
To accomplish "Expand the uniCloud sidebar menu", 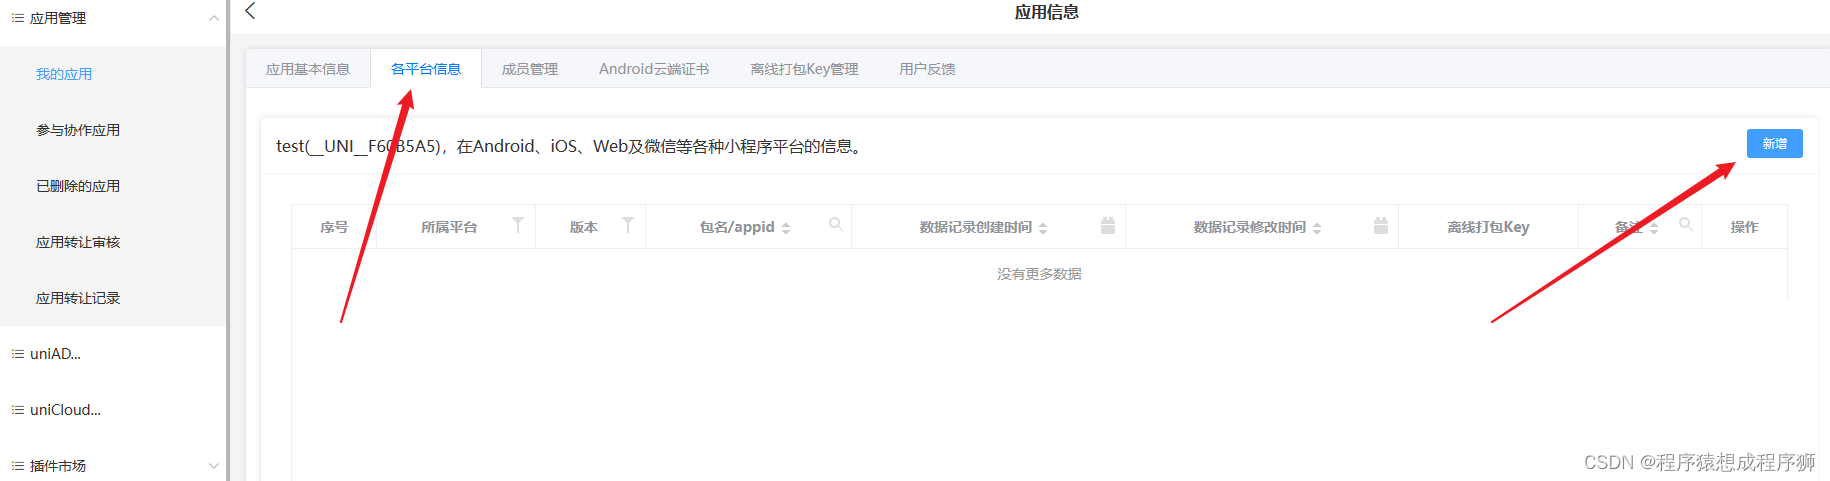I will pos(65,410).
